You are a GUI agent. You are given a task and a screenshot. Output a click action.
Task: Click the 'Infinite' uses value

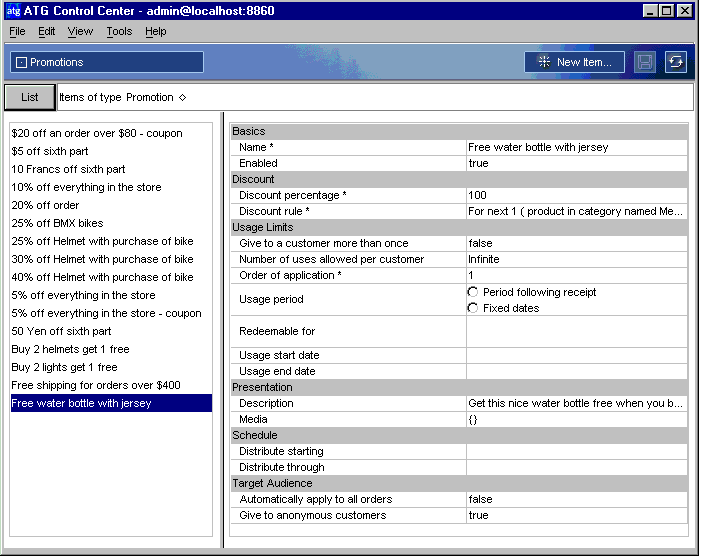tap(577, 259)
